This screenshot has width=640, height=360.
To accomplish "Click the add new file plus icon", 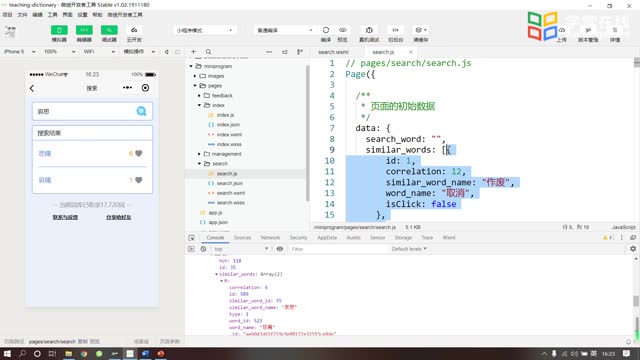I will point(193,52).
